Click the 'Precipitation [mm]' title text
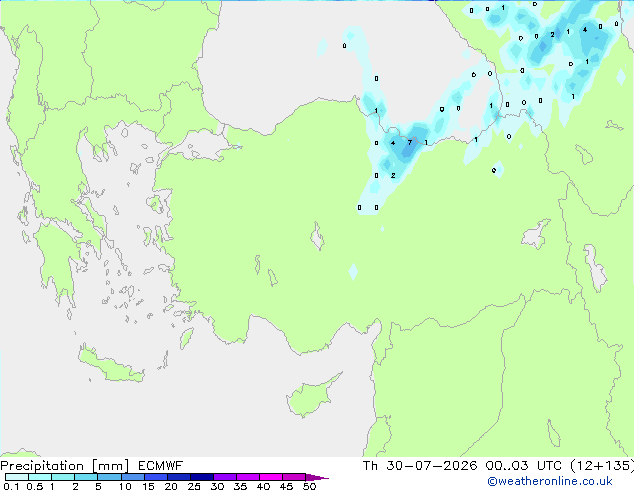The width and height of the screenshot is (634, 490). [65, 466]
